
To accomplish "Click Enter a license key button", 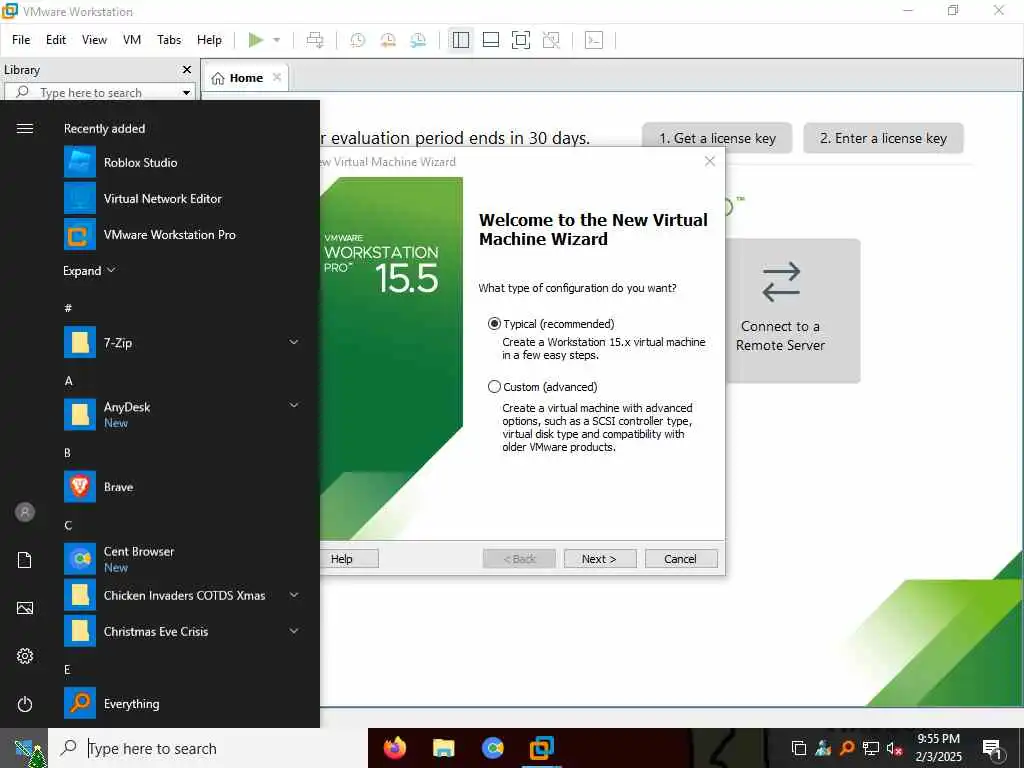I will point(883,138).
